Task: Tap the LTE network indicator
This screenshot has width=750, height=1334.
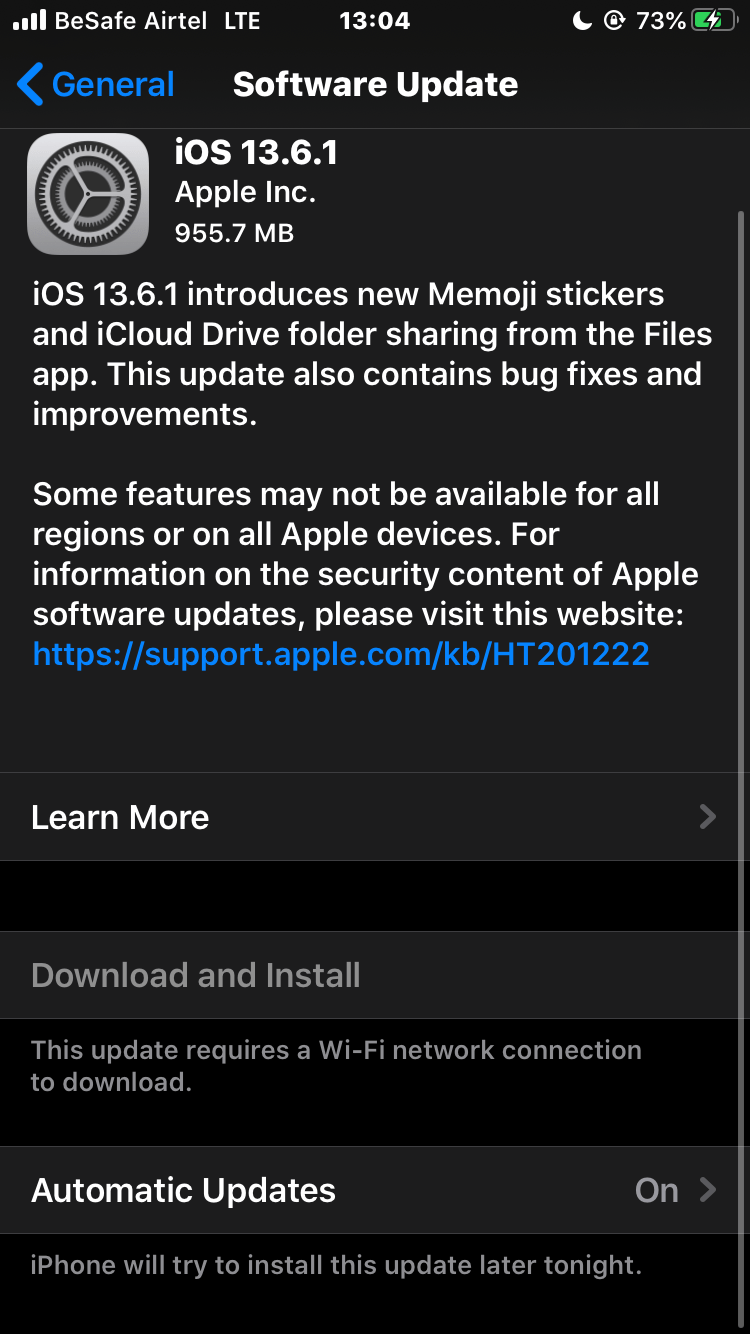Action: tap(242, 20)
